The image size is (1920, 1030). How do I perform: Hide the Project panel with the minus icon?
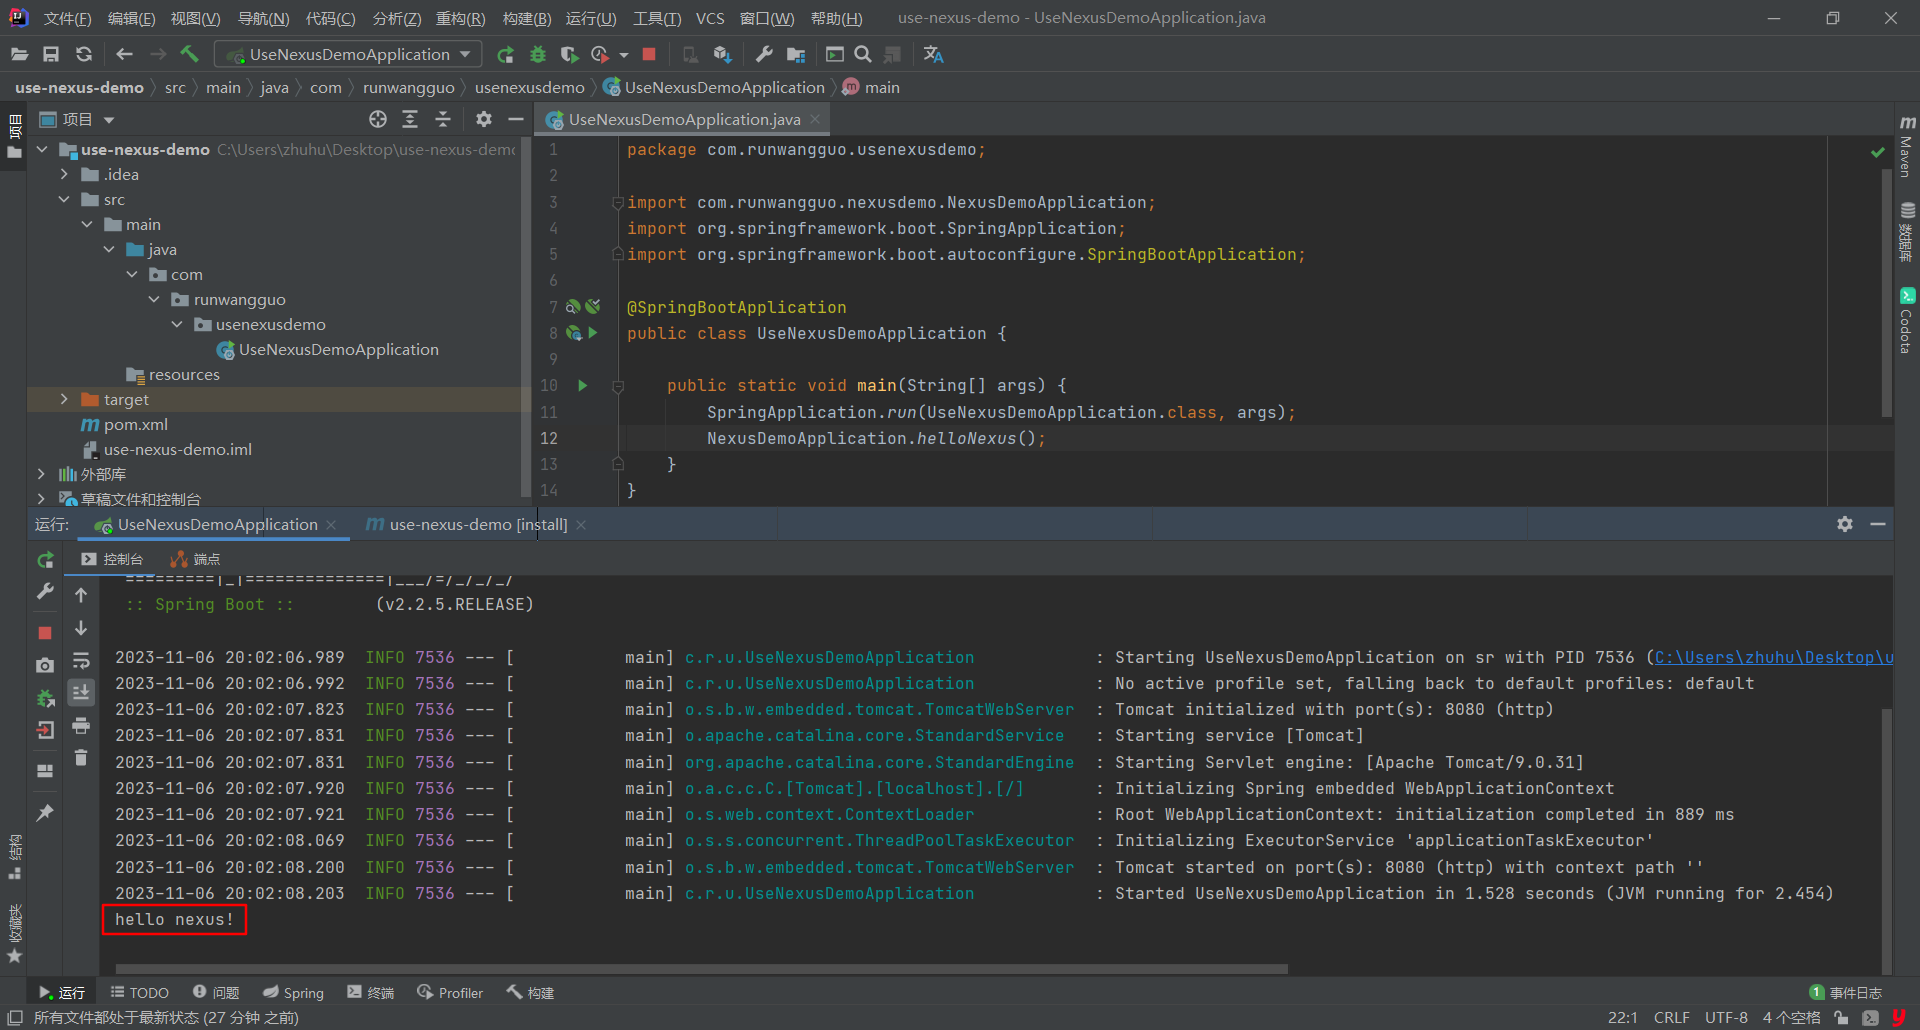pyautogui.click(x=516, y=119)
